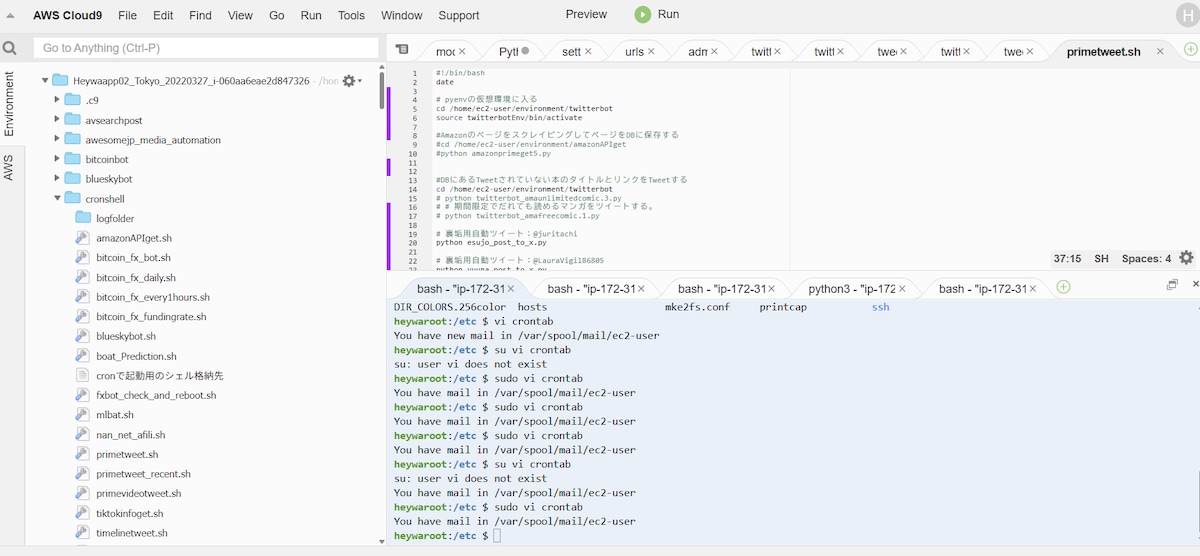Open the editor tab list menu icon
The width and height of the screenshot is (1200, 556).
(x=402, y=49)
